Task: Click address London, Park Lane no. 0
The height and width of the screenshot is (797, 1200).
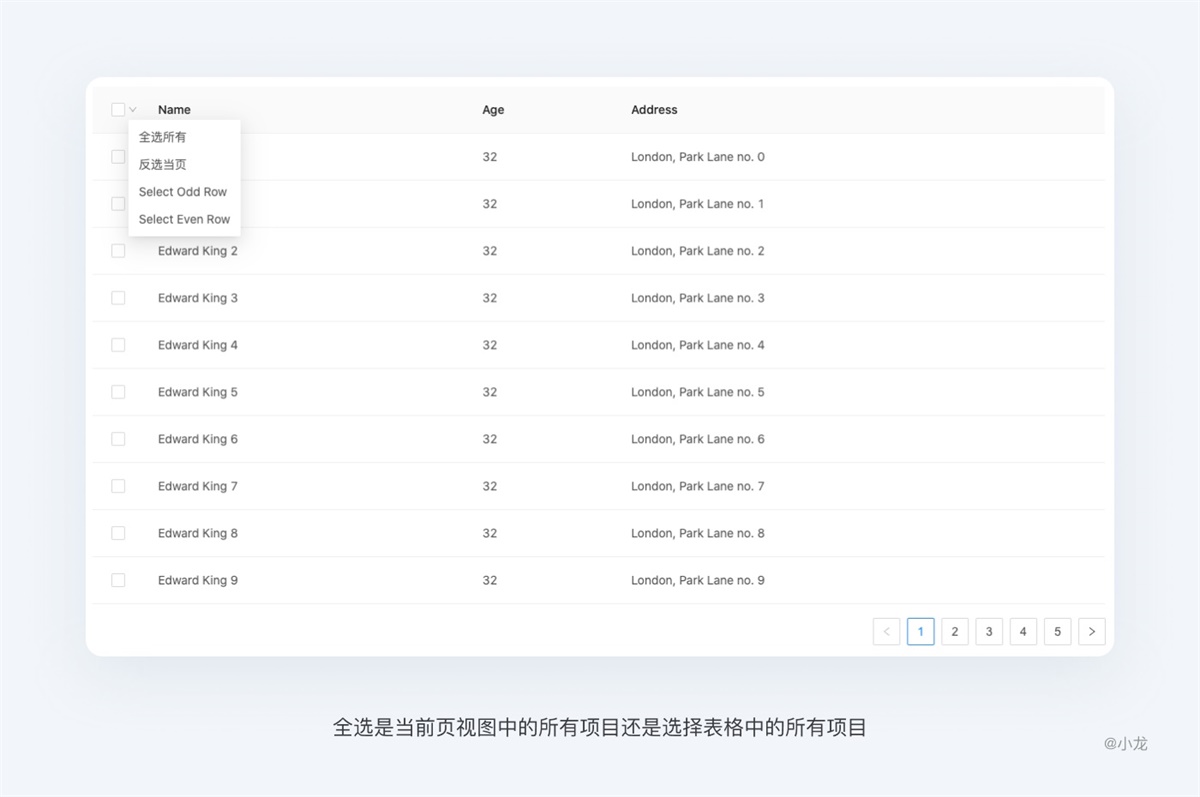Action: coord(698,157)
